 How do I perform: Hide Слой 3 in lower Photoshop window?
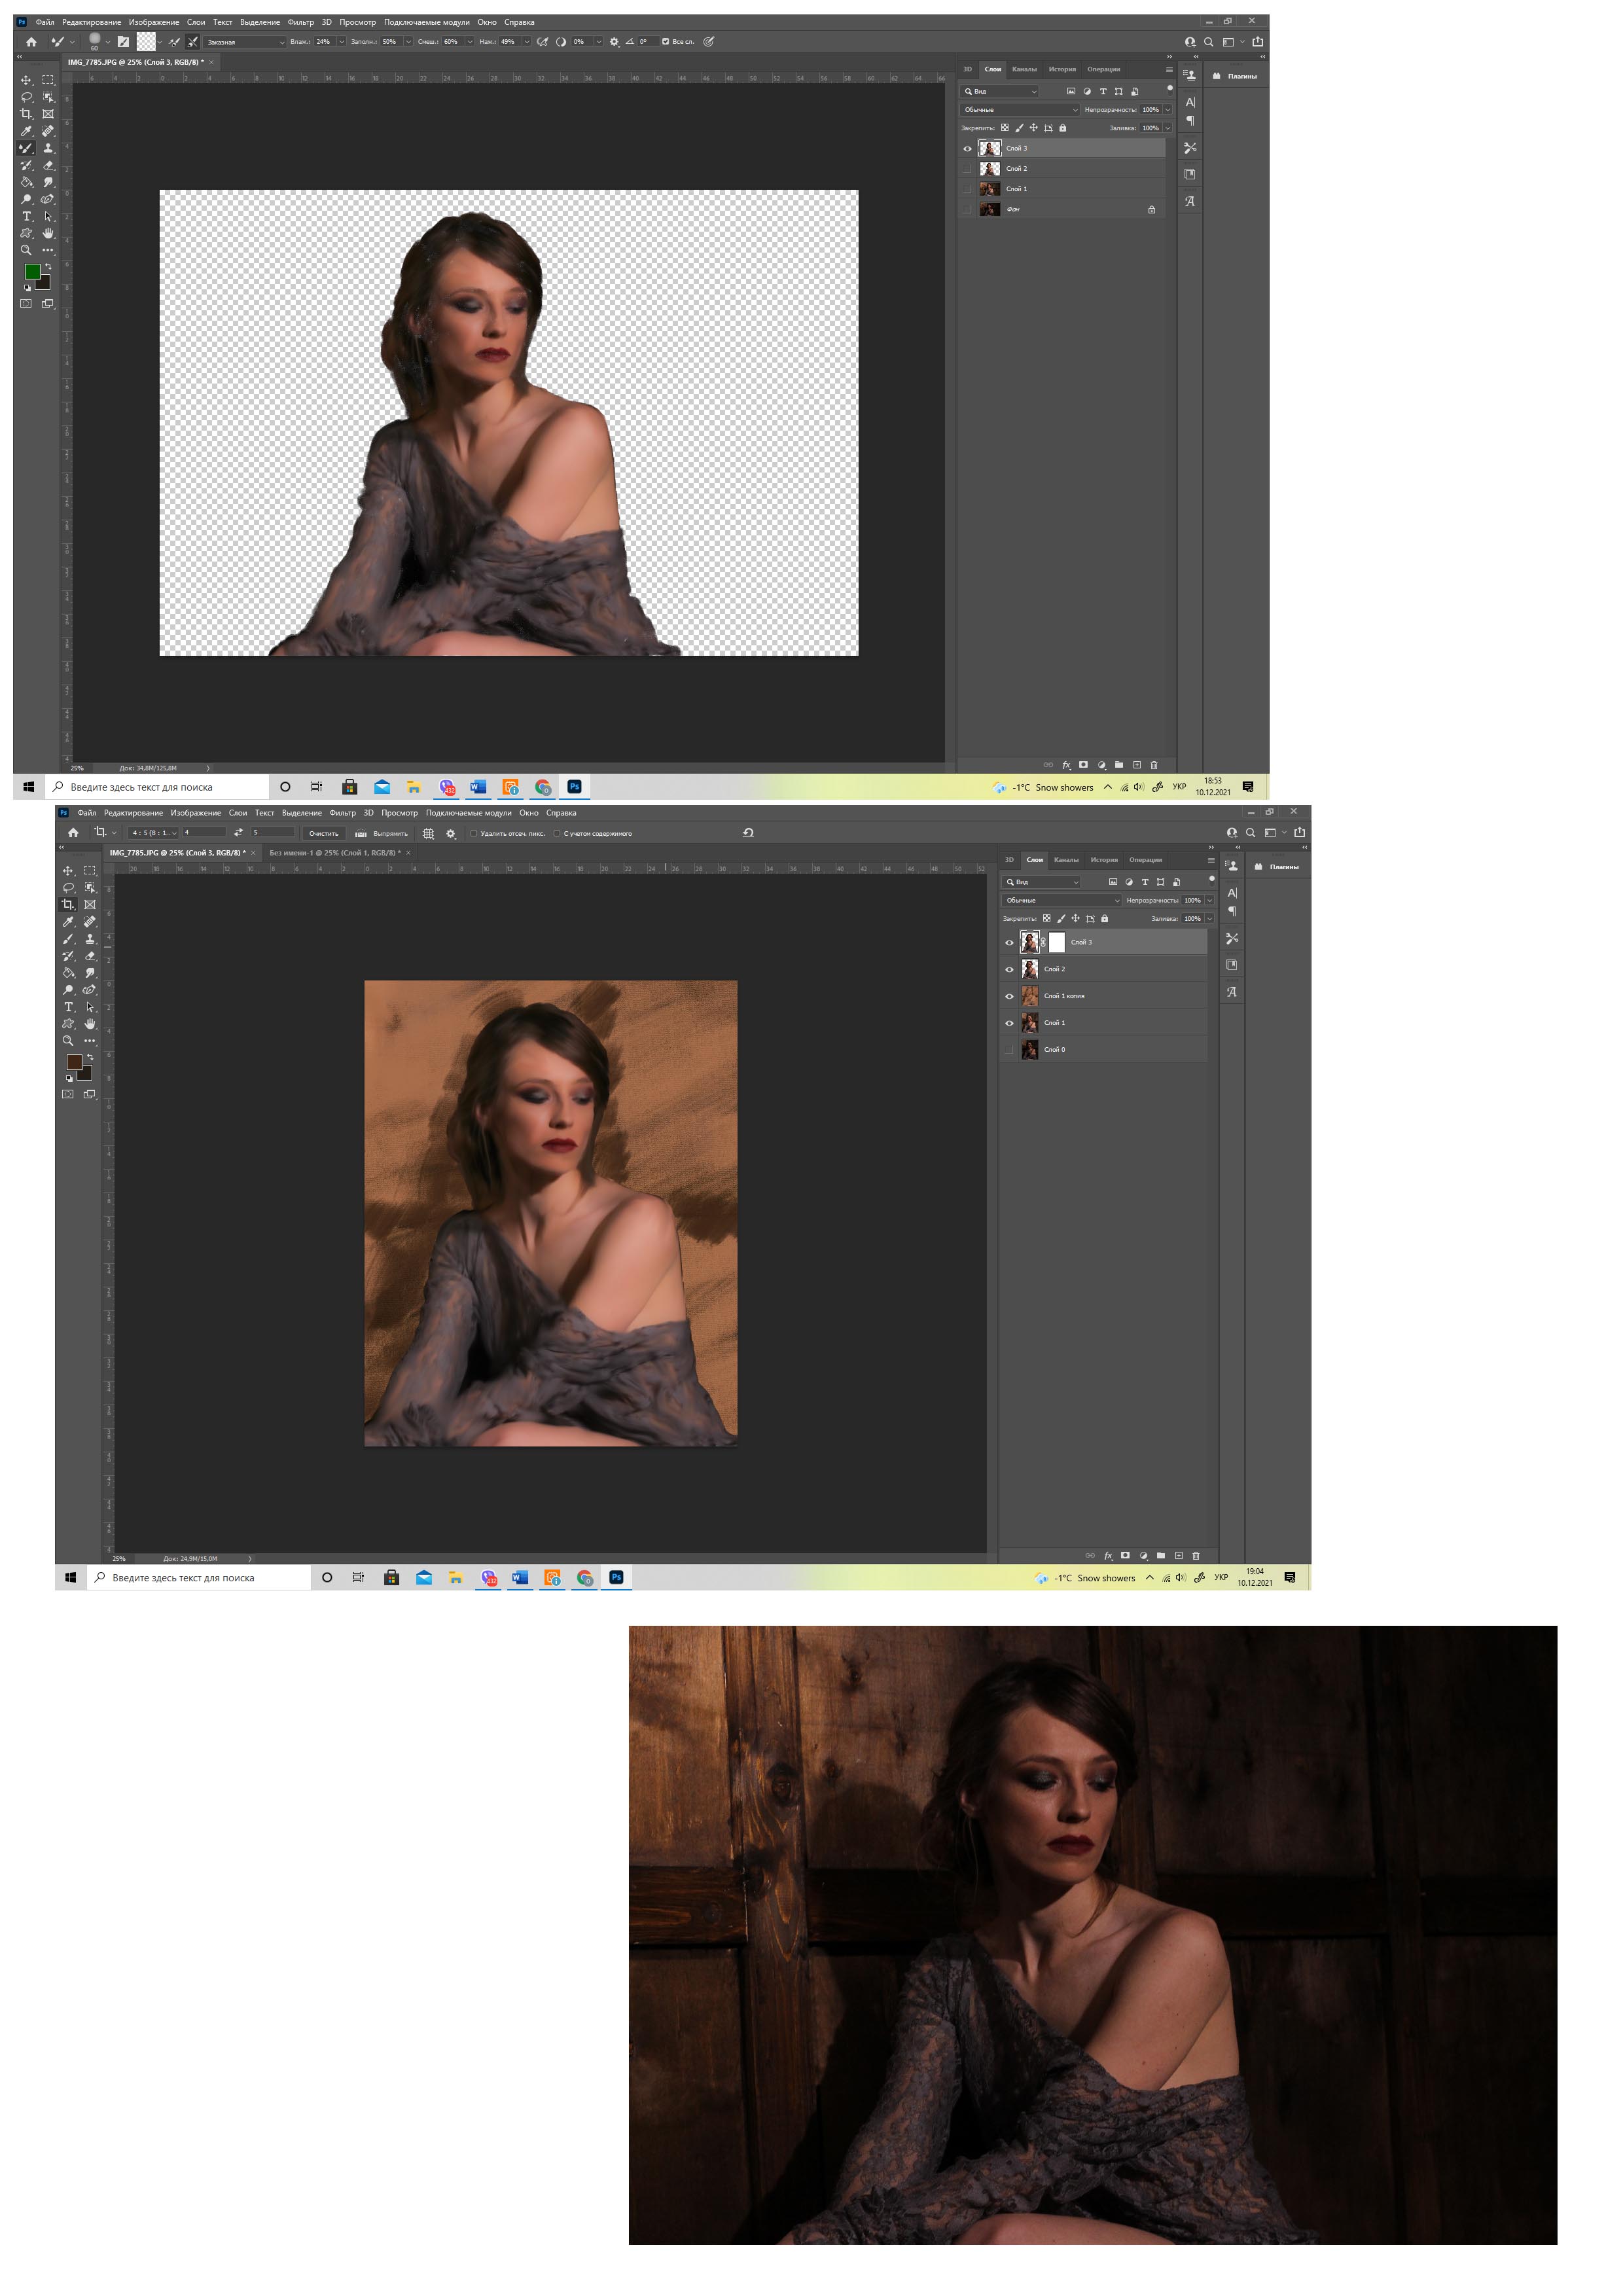[1009, 942]
